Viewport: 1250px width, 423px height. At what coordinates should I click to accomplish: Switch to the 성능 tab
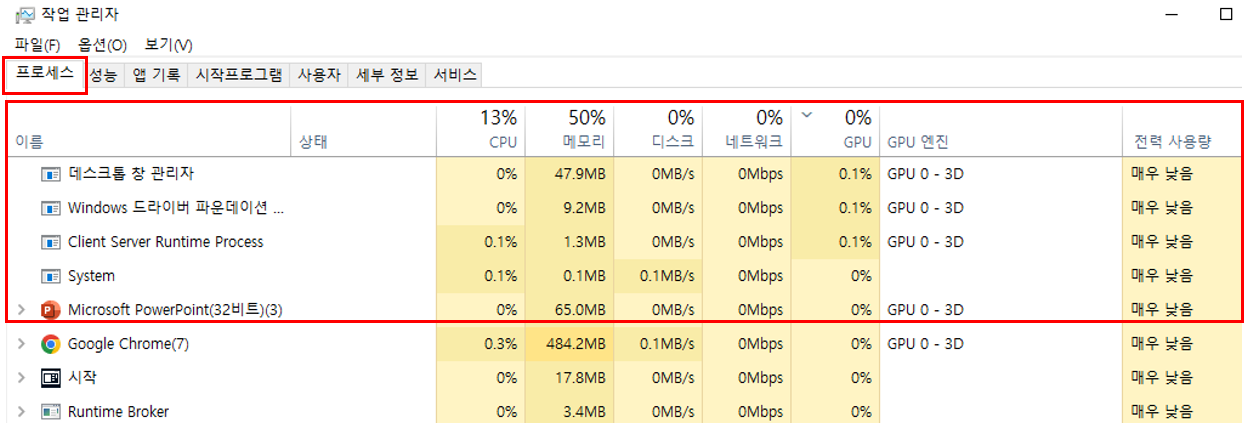103,75
